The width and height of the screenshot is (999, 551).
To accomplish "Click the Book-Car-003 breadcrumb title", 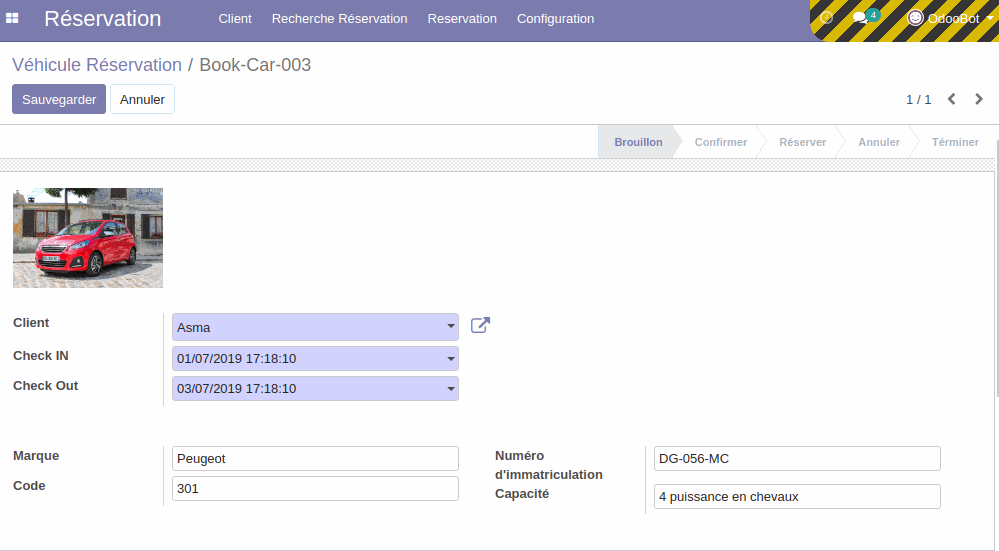I will click(255, 65).
